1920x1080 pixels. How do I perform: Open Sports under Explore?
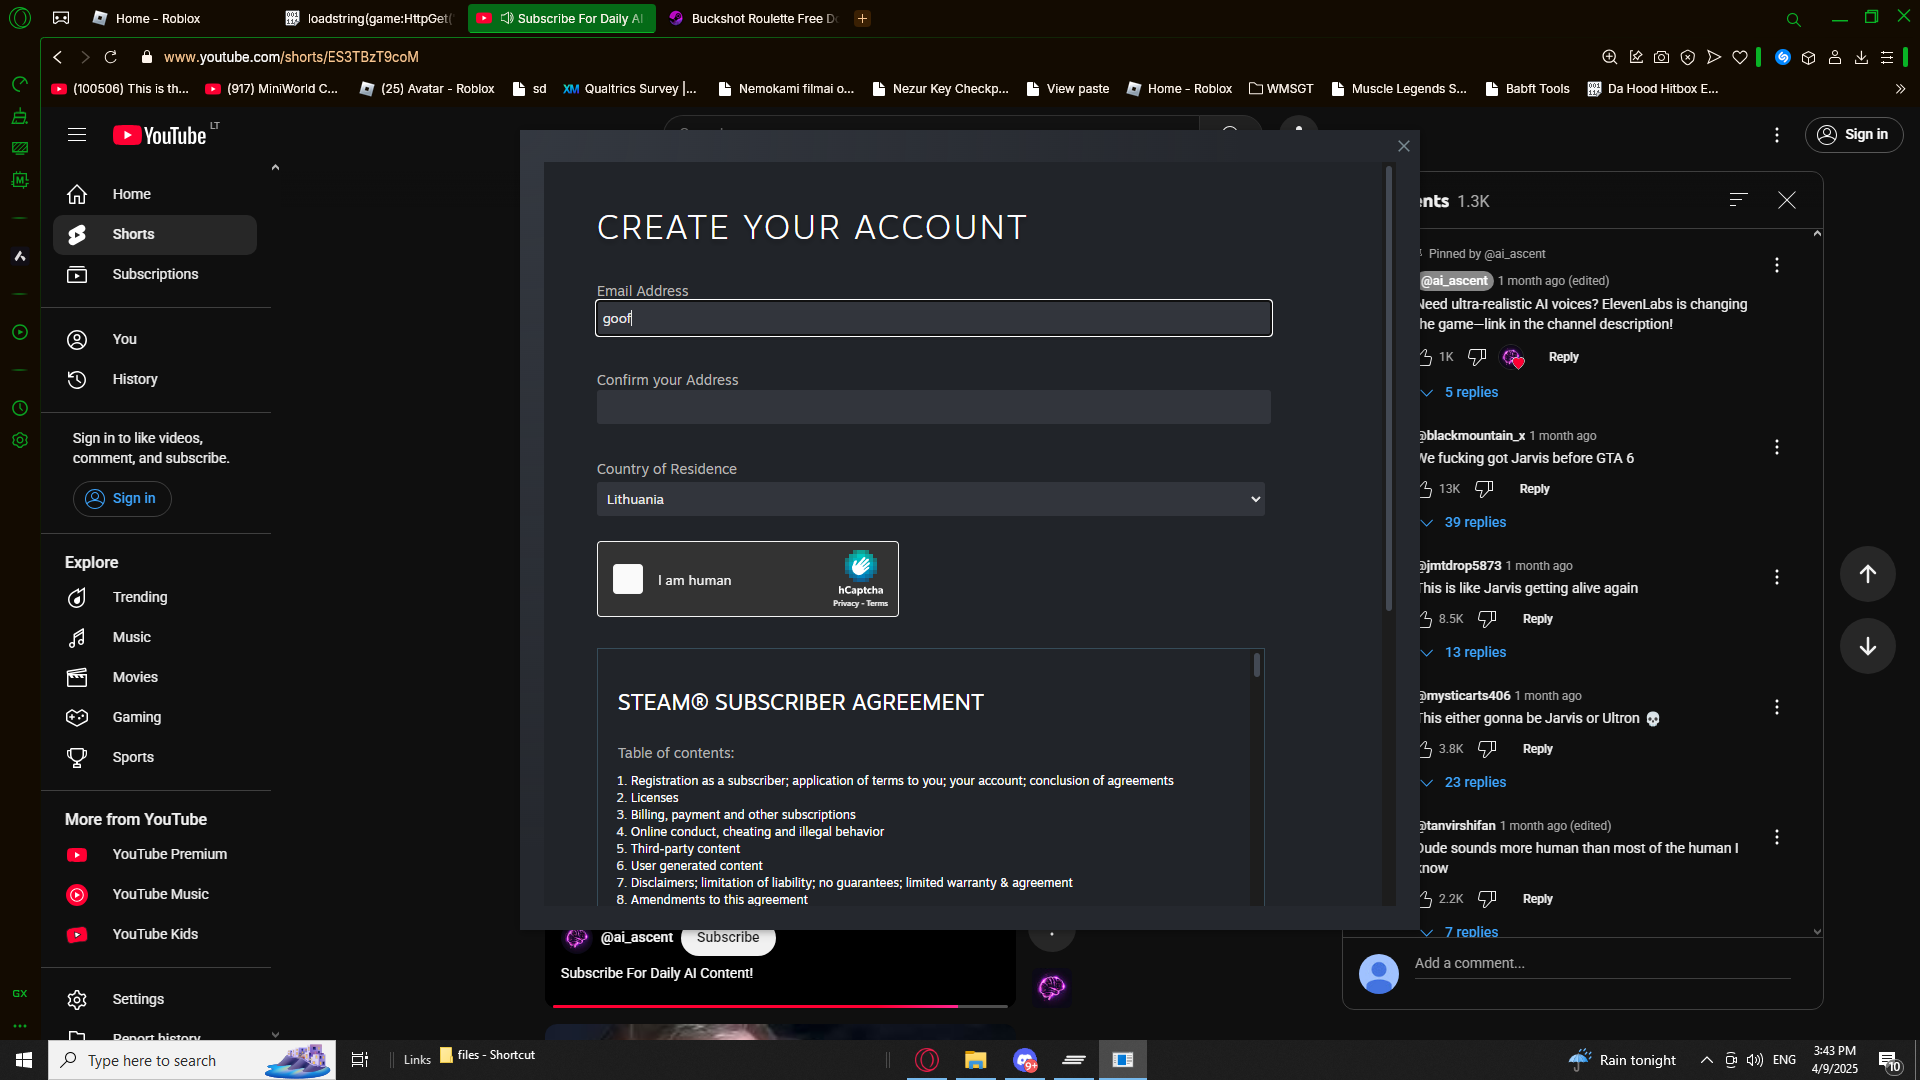tap(155, 757)
